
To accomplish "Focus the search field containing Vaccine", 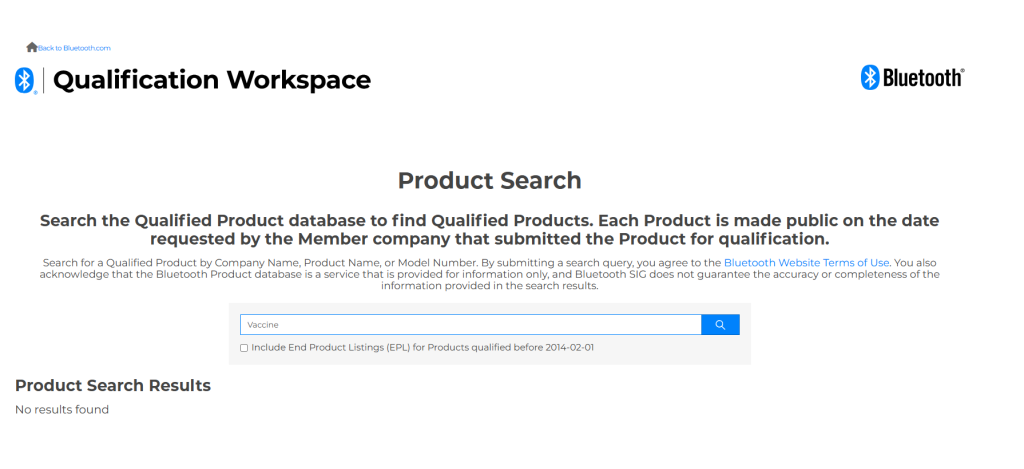I will click(471, 325).
